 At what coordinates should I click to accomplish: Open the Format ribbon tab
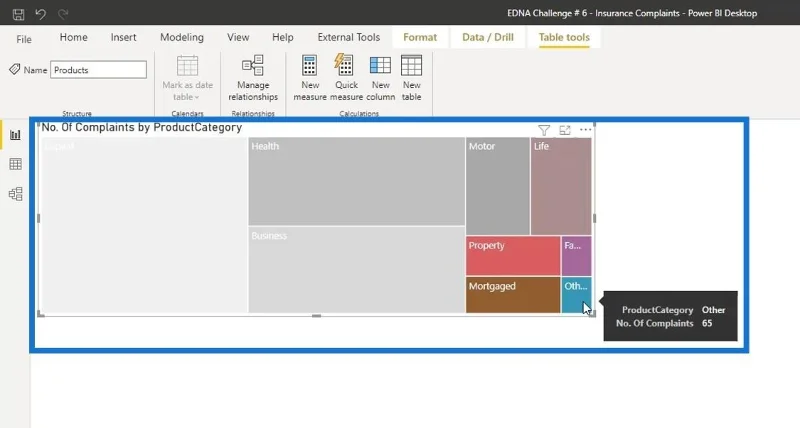pyautogui.click(x=420, y=37)
